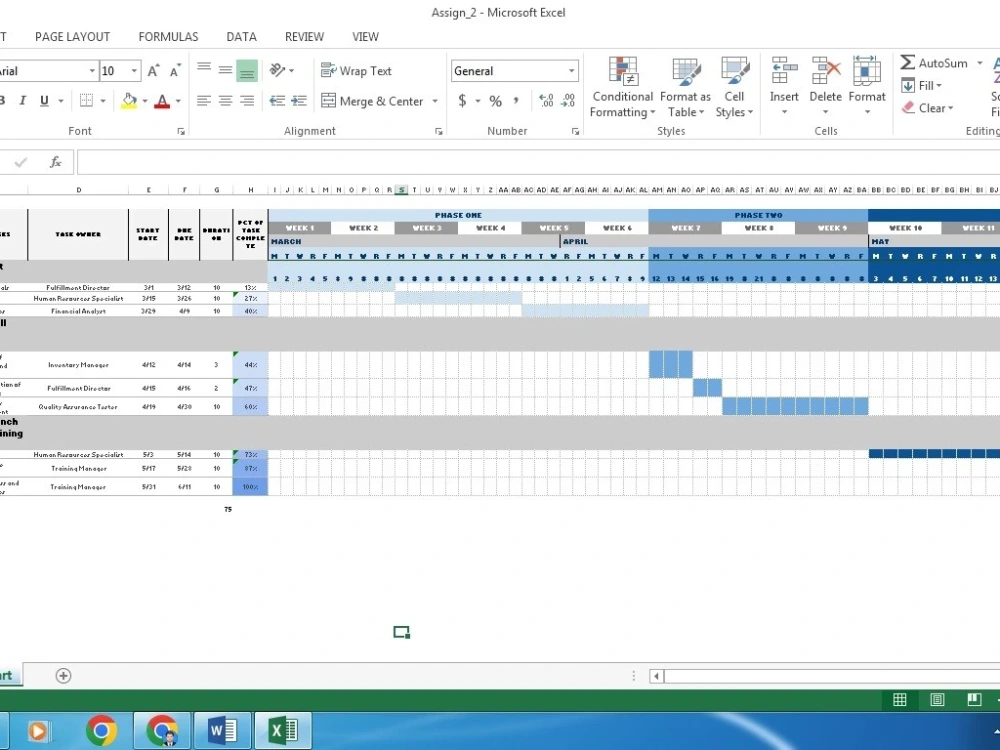1000x750 pixels.
Task: Switch to the FORMULAS ribbon tab
Action: 167,36
